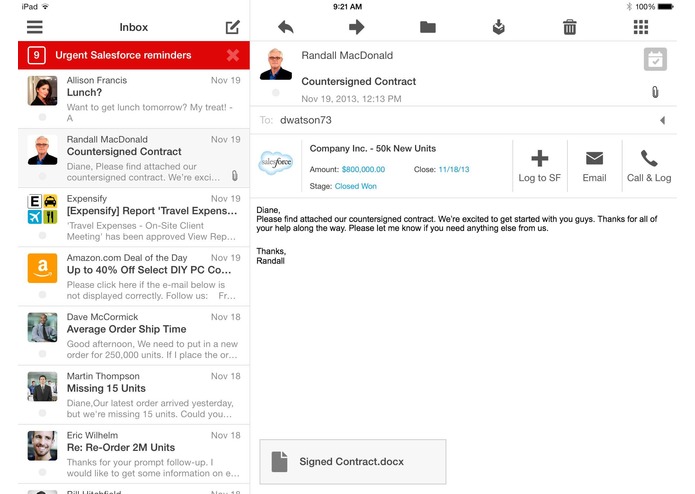695x494 pixels.
Task: Click Eric Wilhelm's avatar photo
Action: click(43, 445)
